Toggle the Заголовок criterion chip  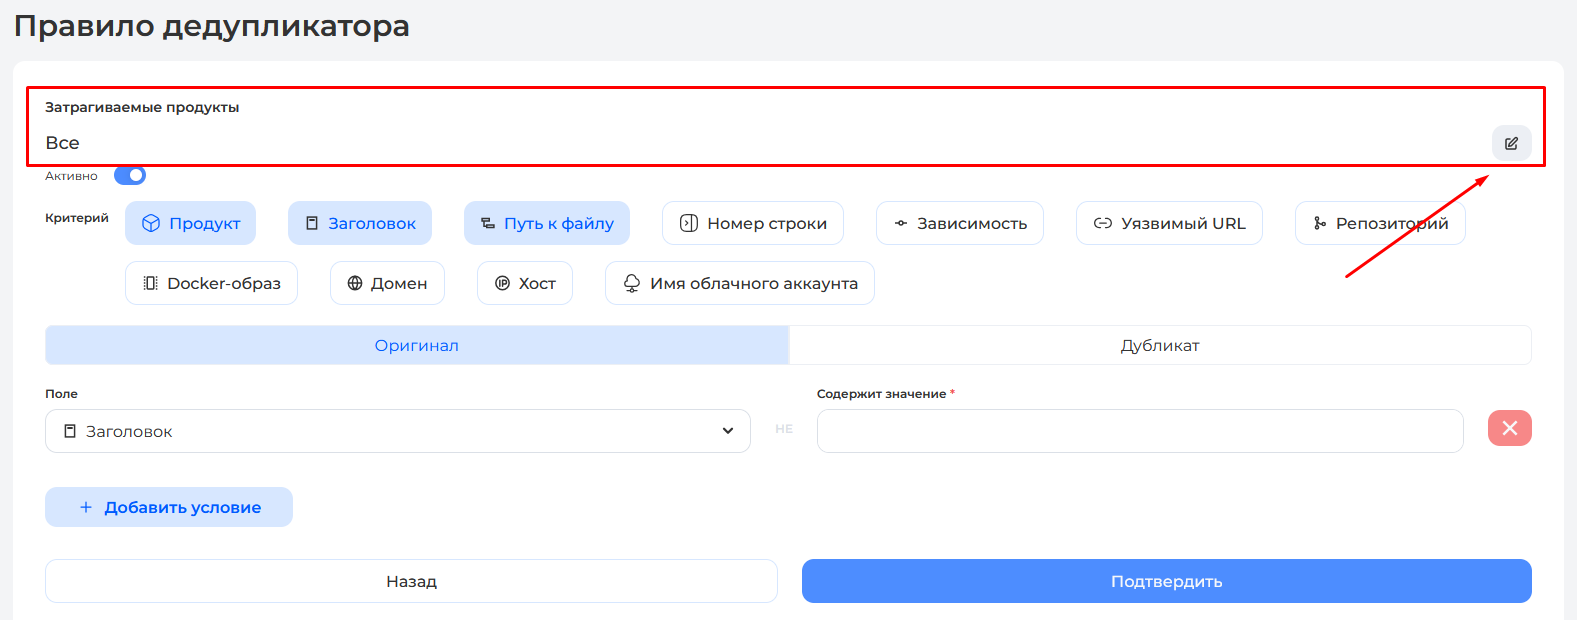[x=360, y=223]
